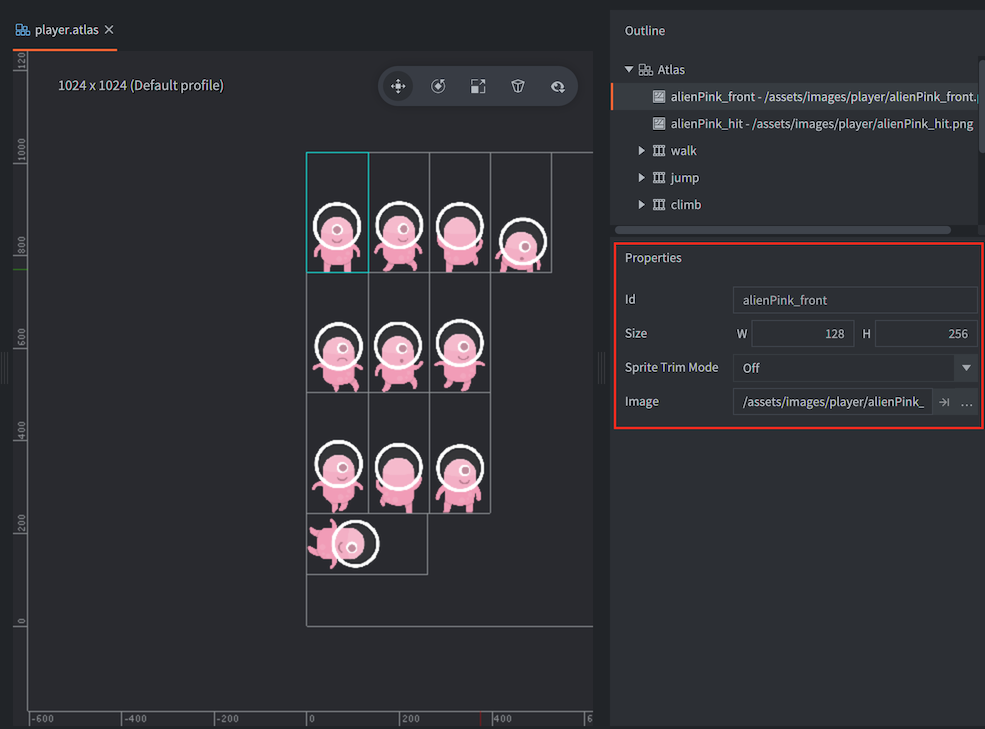This screenshot has height=729, width=985.
Task: Click the Size height field
Action: click(925, 334)
